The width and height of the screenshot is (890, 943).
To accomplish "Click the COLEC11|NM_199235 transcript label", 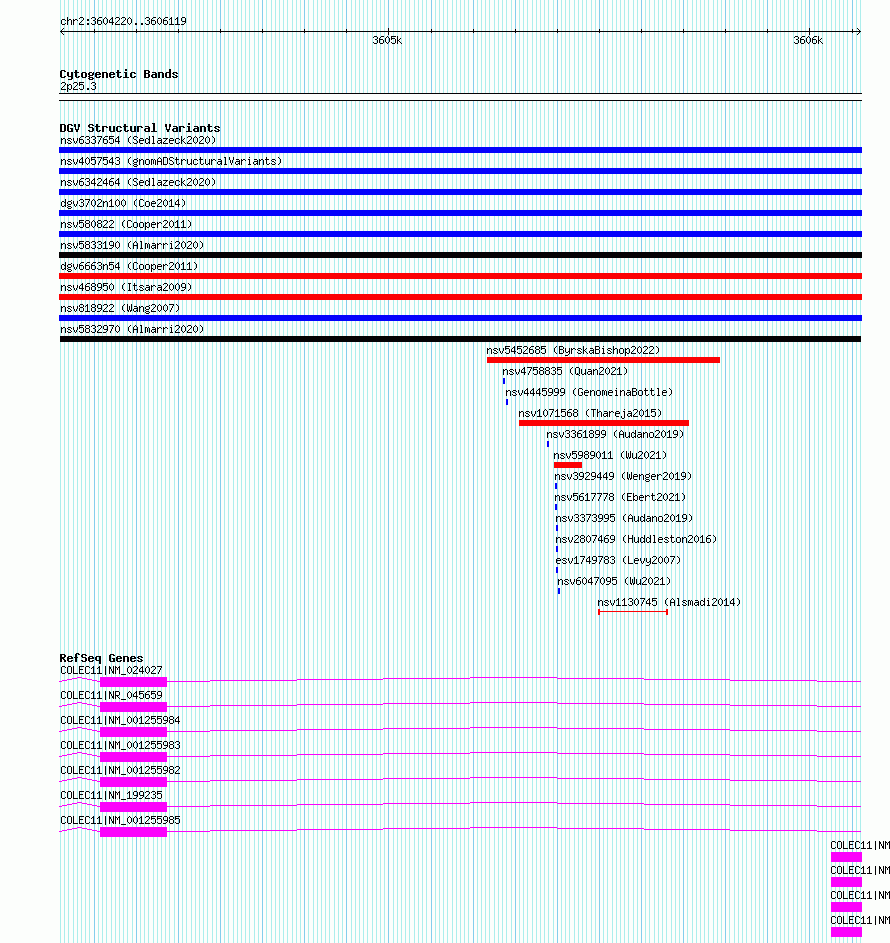I will (x=111, y=796).
